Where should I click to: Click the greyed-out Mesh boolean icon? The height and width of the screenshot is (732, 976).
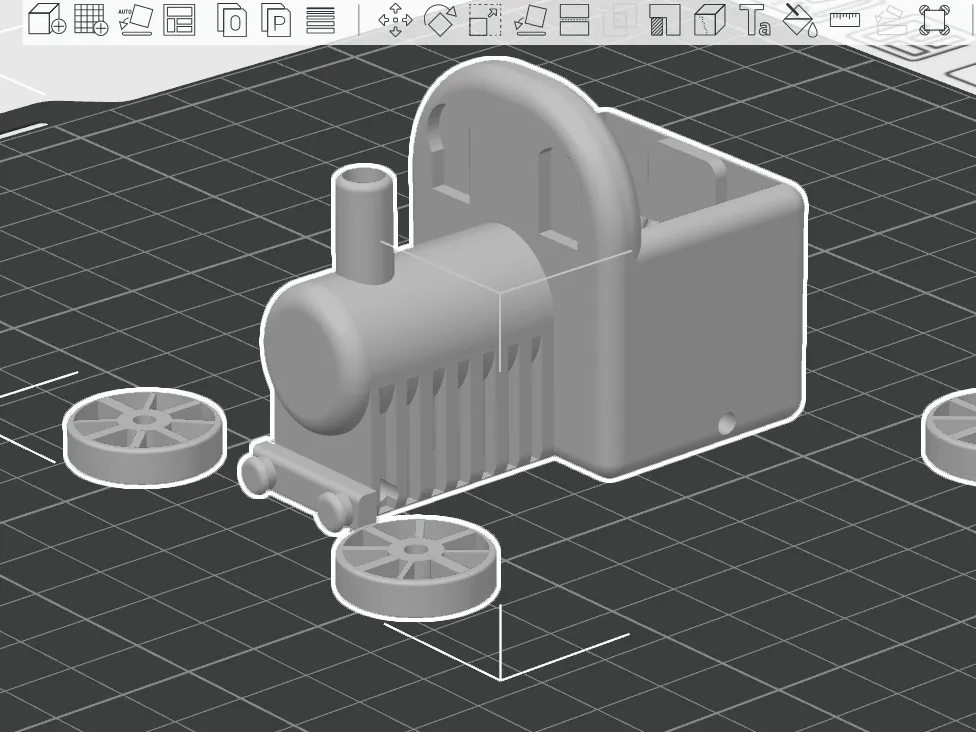pos(619,20)
